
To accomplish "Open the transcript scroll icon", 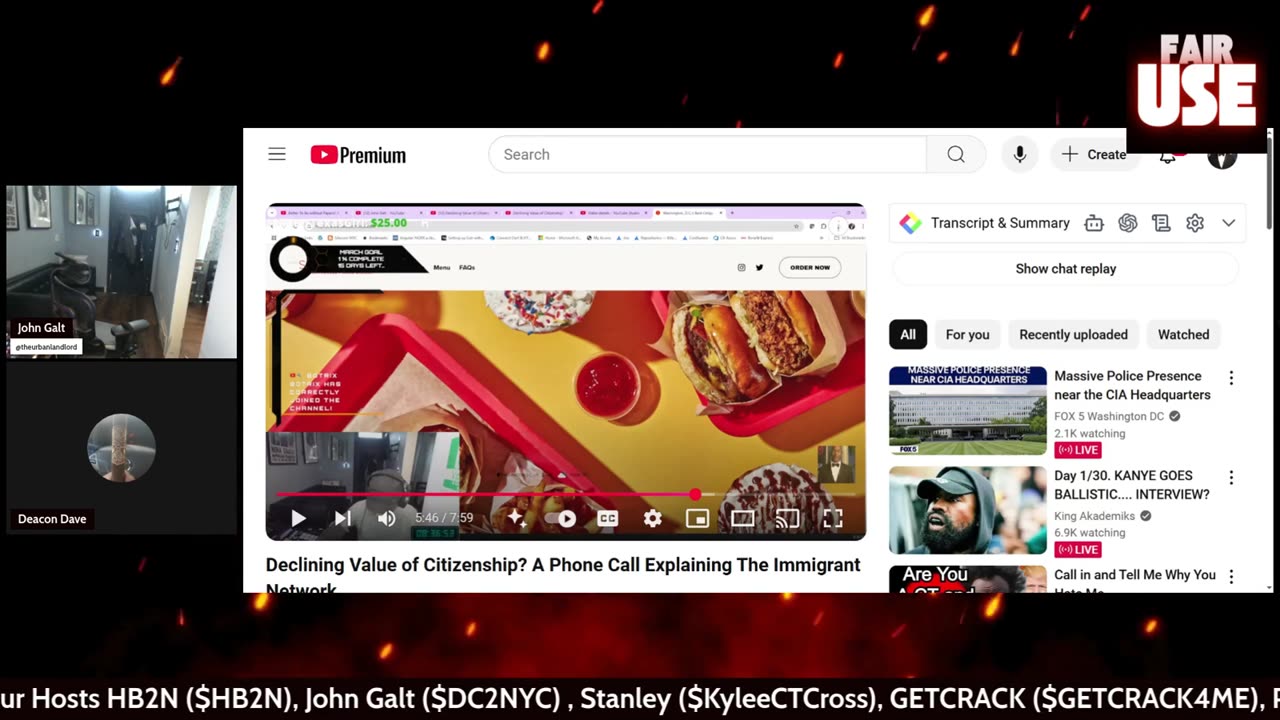I will pos(1161,223).
